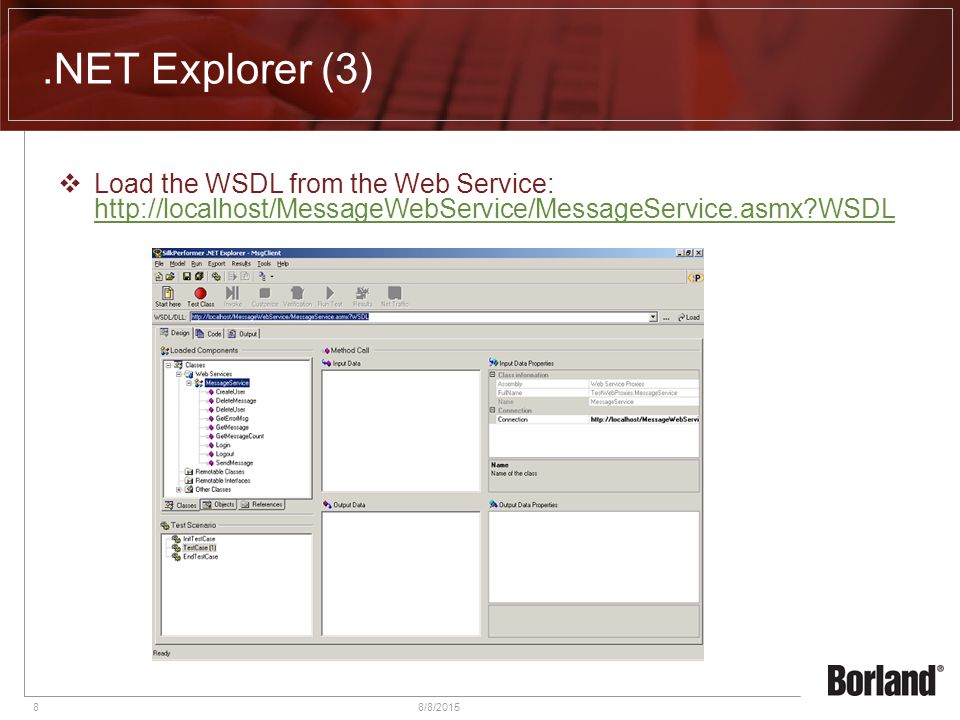Screen dimensions: 960x720
Task: Click the New project toolbar icon
Action: click(x=159, y=277)
